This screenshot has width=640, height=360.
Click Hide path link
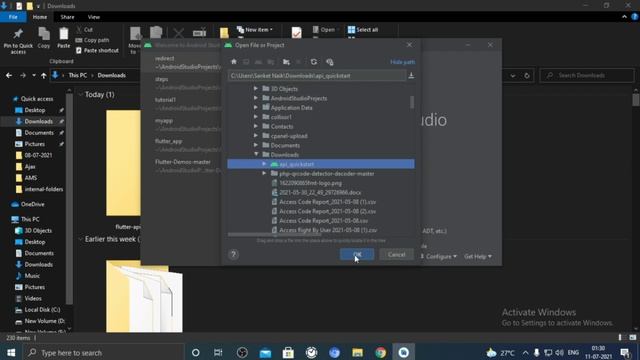402,62
